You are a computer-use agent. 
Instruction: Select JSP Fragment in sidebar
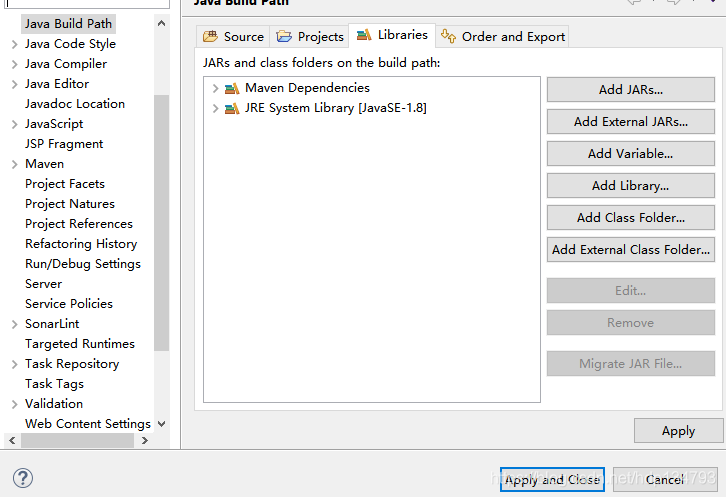[64, 144]
